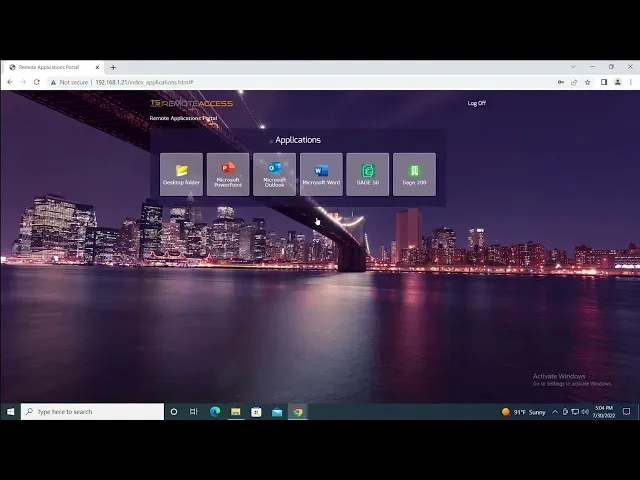The width and height of the screenshot is (640, 480).
Task: Launch Microsoft PowerPoint from the portal
Action: click(x=228, y=174)
